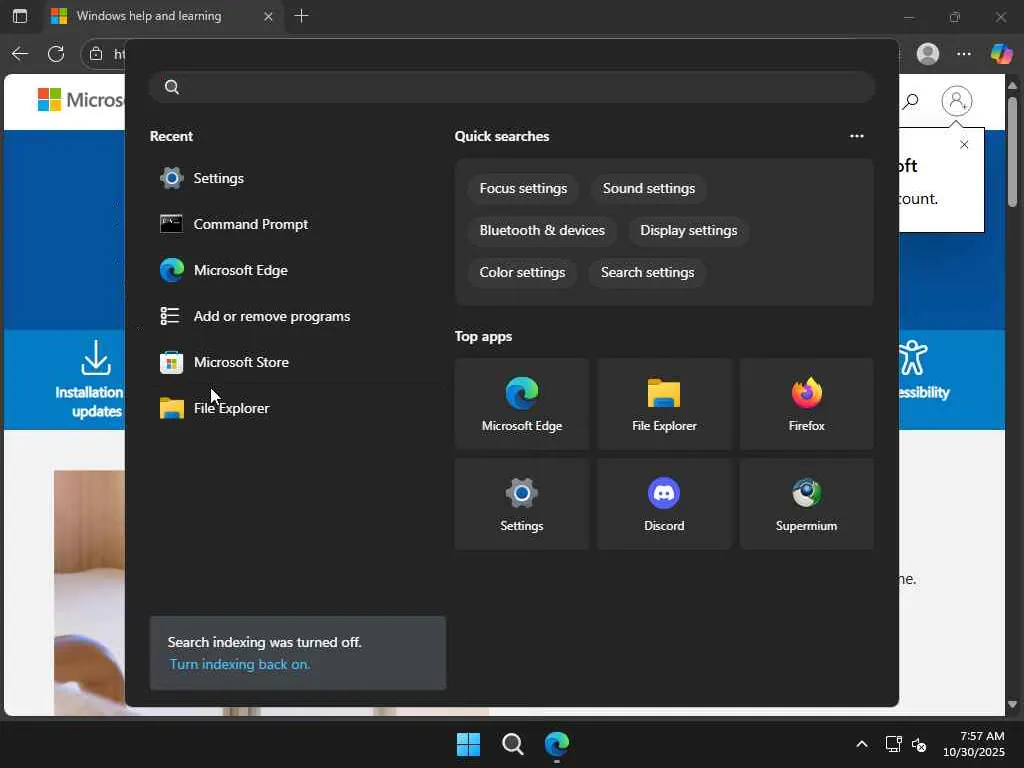Focus the Windows search text field
The width and height of the screenshot is (1024, 768).
512,87
